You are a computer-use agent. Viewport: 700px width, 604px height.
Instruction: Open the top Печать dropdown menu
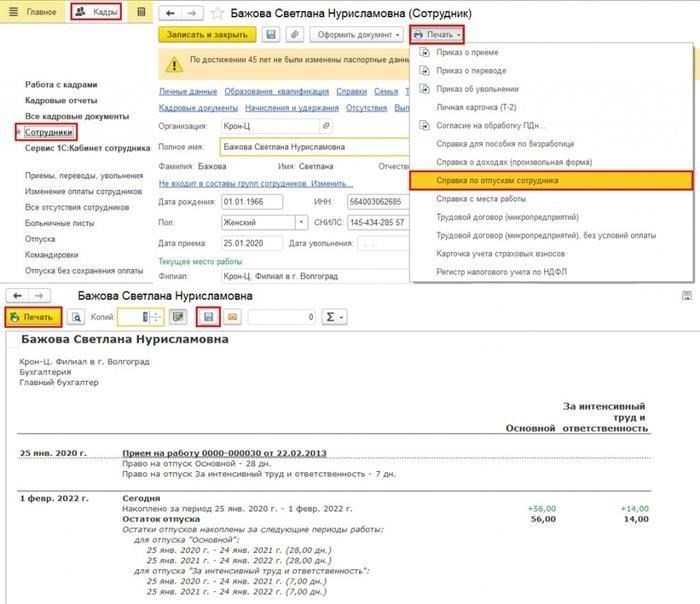coord(437,35)
